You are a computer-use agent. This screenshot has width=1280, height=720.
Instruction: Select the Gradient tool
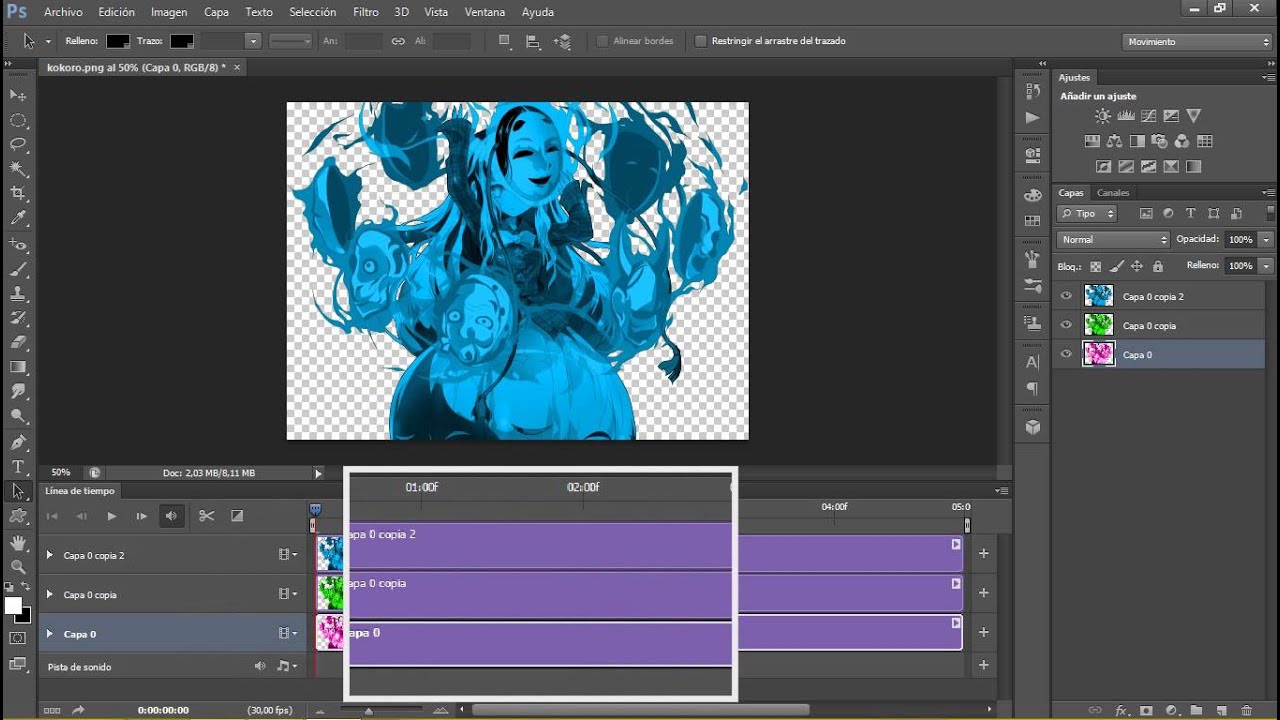18,367
